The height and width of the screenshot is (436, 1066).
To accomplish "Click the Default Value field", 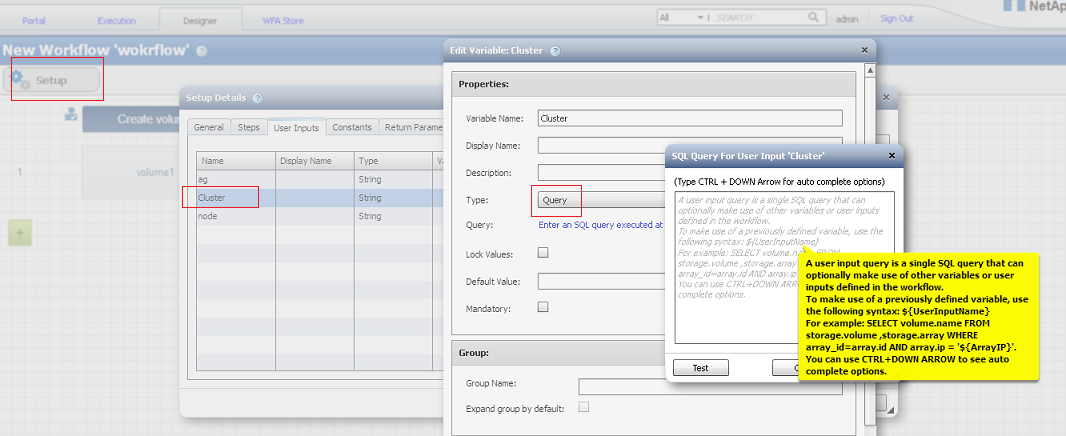I will point(601,282).
